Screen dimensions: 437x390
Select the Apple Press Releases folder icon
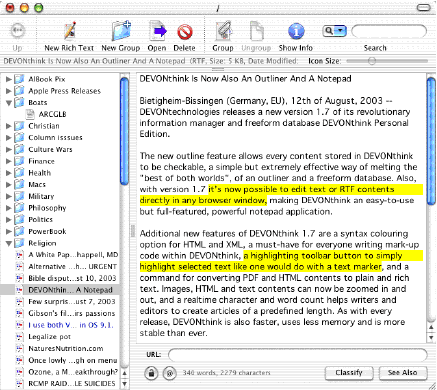click(19, 91)
